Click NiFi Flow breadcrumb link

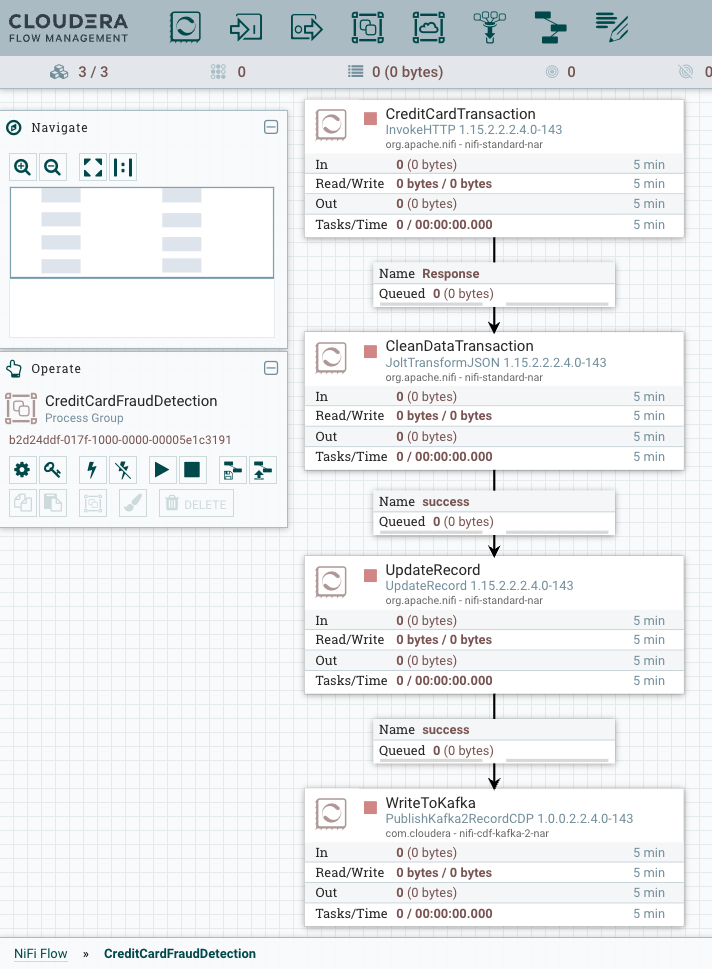tap(41, 954)
